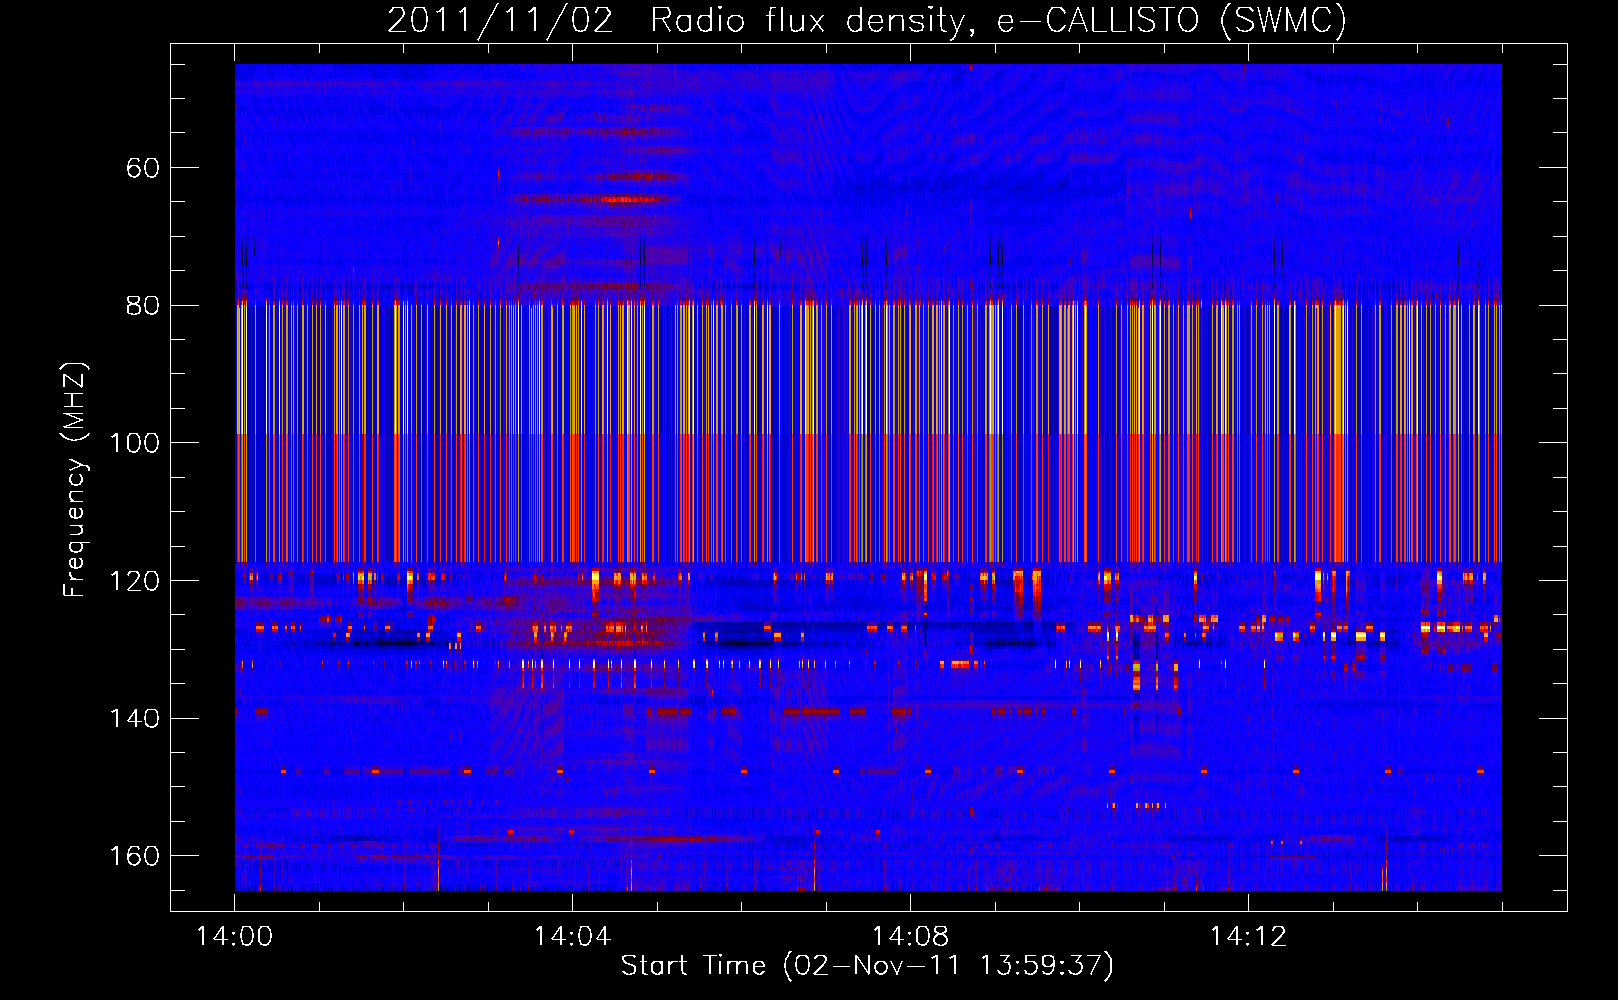Click the 14:00 time tick label
Viewport: 1618px width, 1000px height.
[234, 936]
